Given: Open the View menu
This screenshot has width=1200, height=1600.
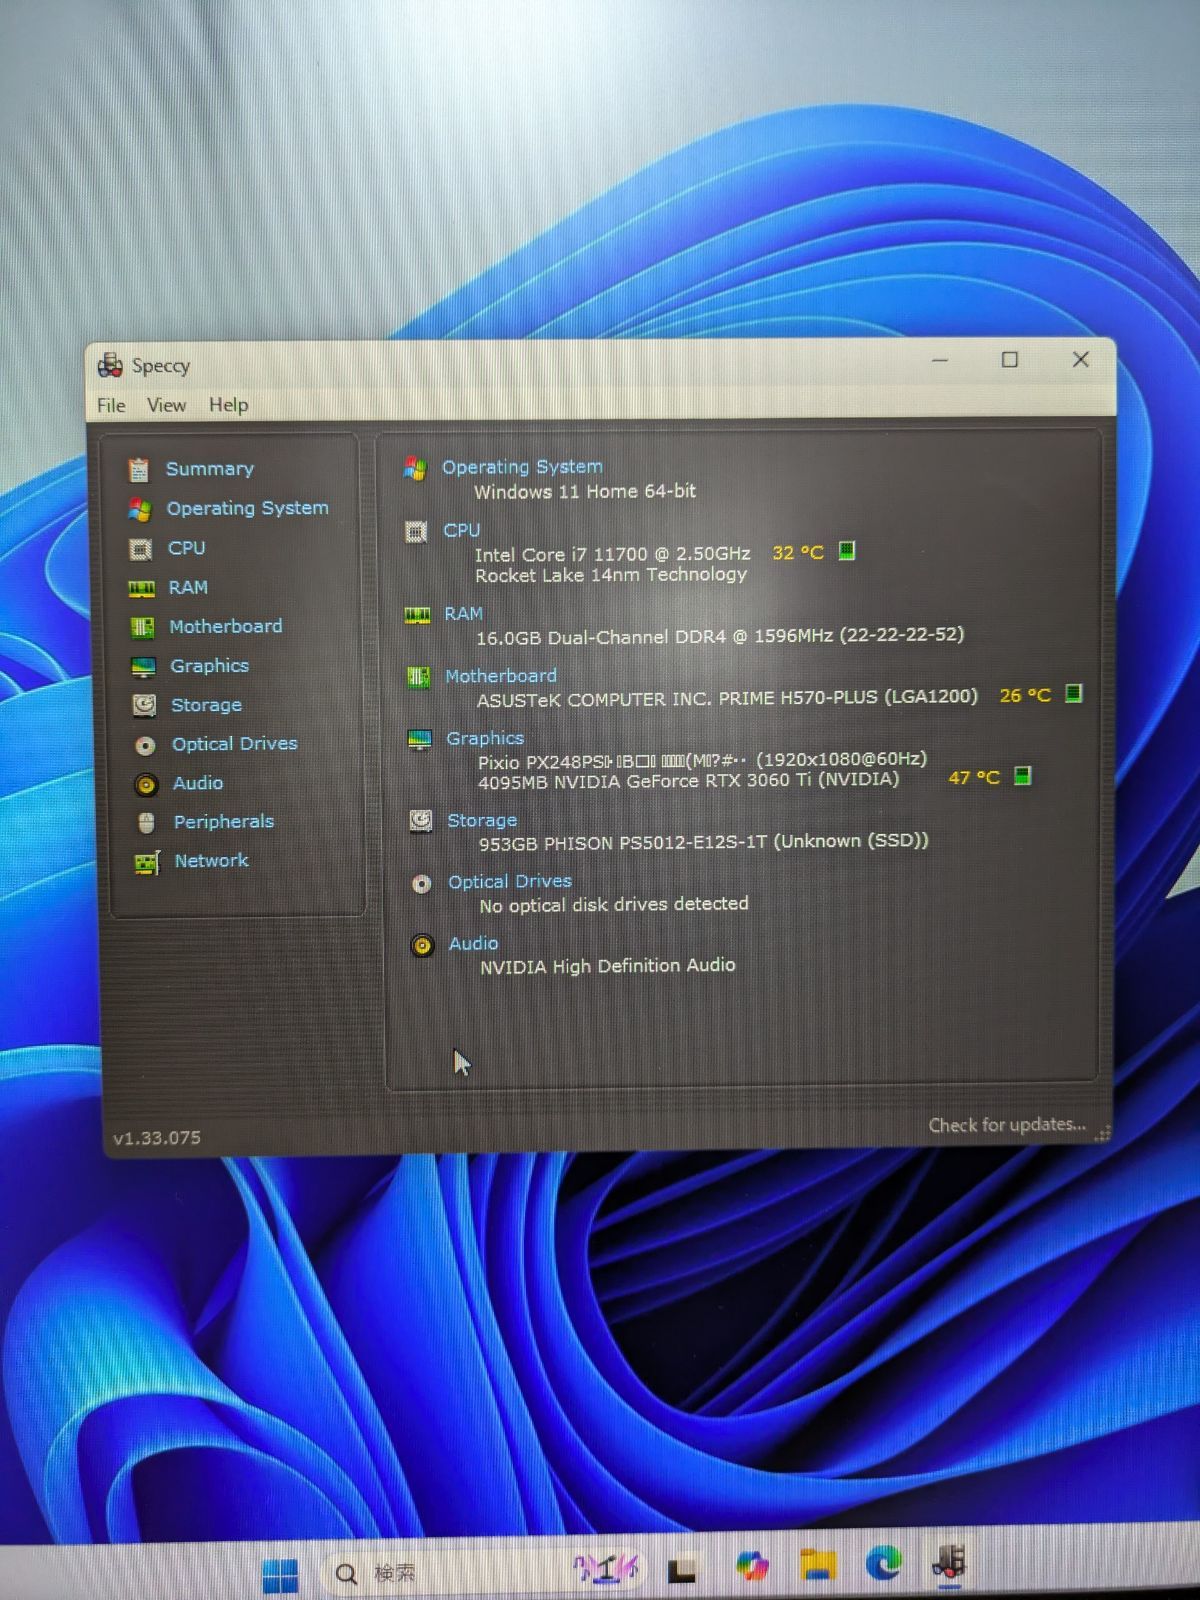Looking at the screenshot, I should point(166,405).
